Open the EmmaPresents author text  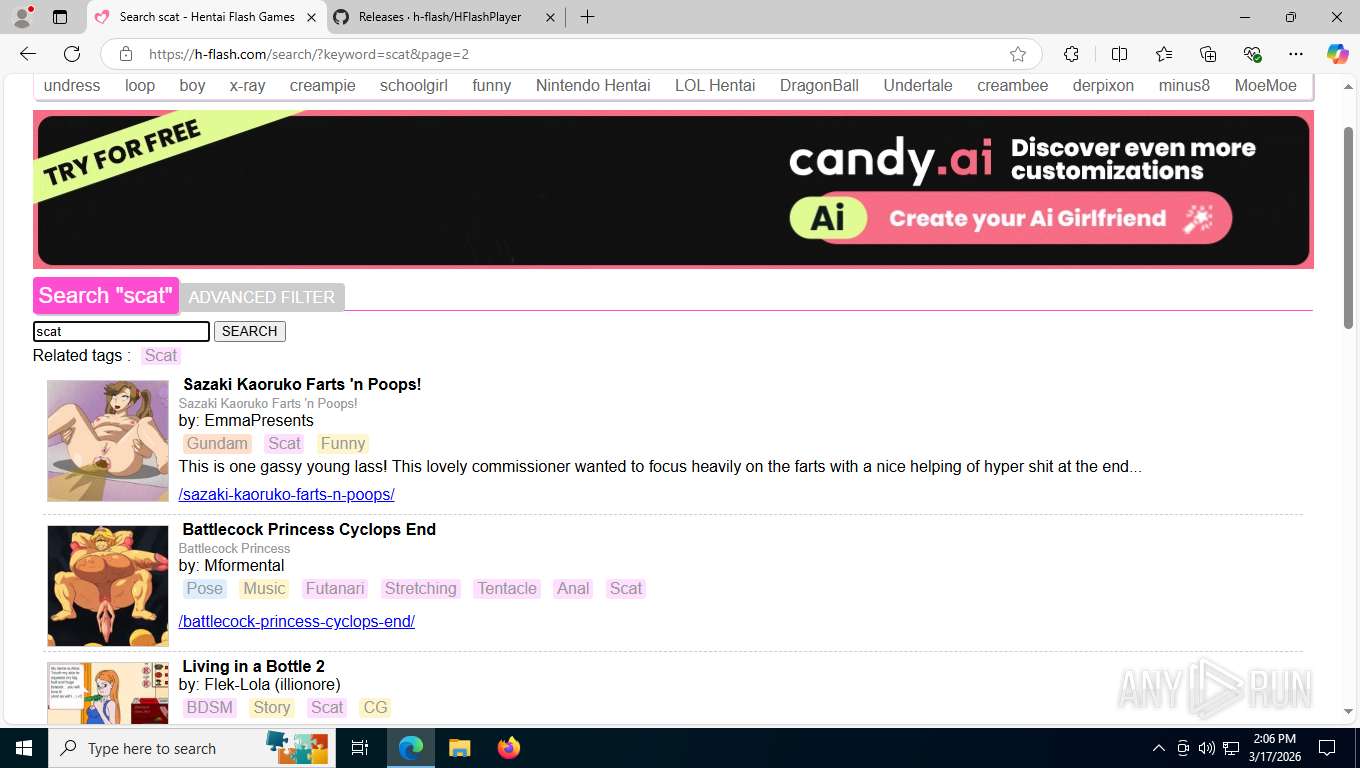tap(259, 421)
